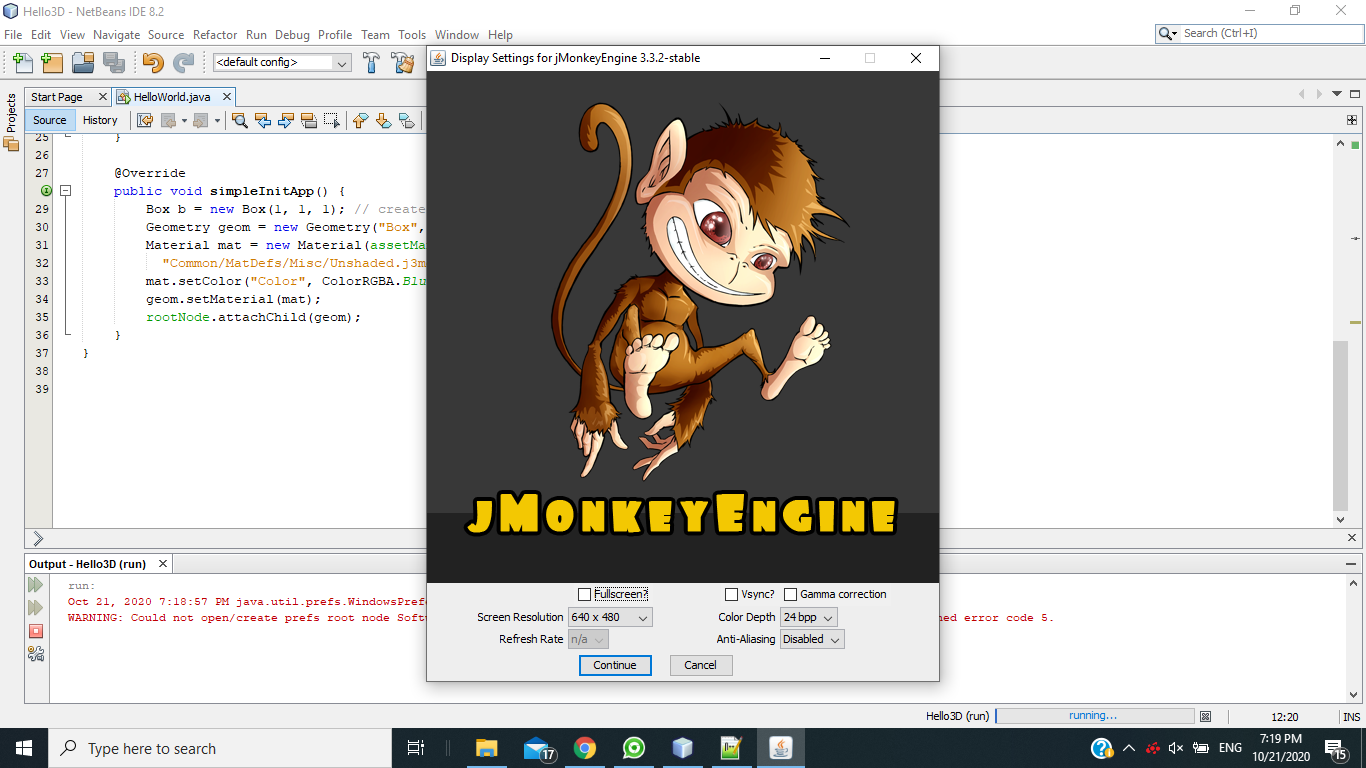Viewport: 1366px width, 768px height.
Task: Open the Debug menu
Action: [x=292, y=34]
